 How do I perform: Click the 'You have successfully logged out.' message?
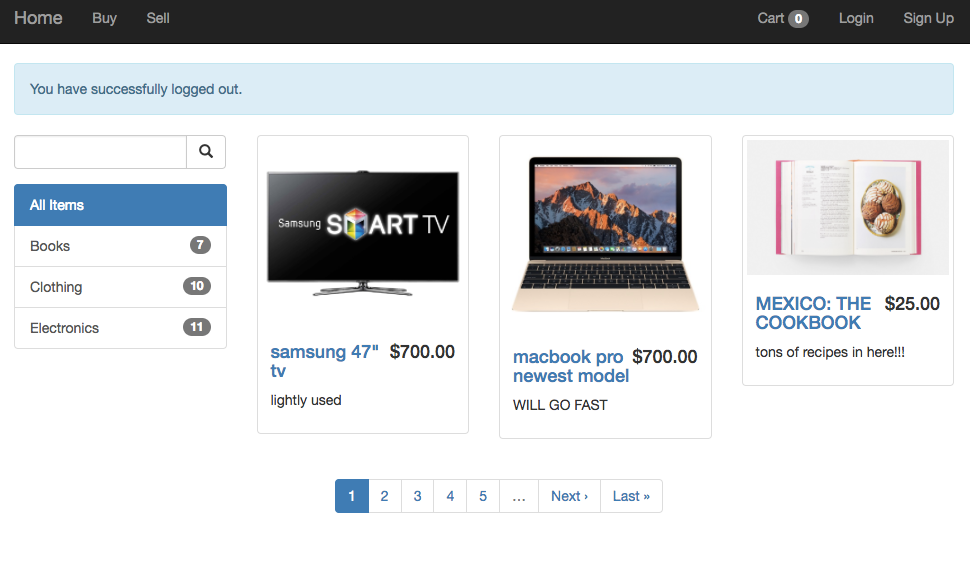[136, 89]
